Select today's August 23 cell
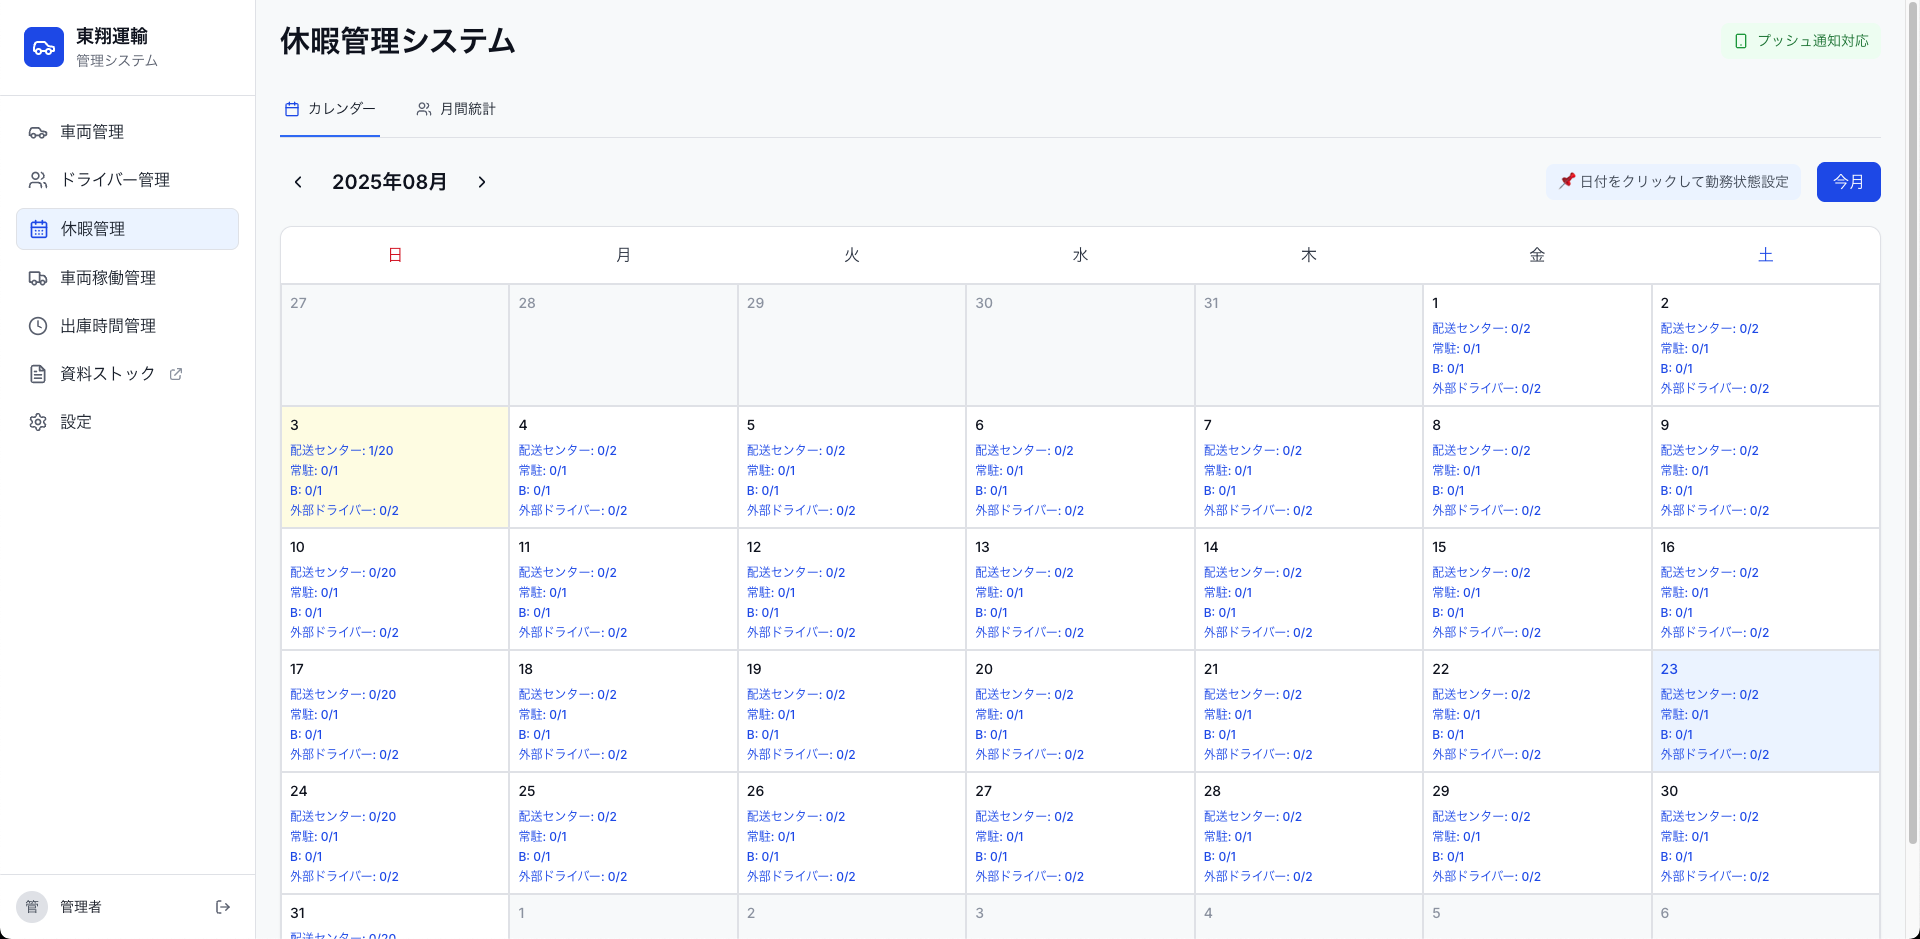 pos(1765,711)
